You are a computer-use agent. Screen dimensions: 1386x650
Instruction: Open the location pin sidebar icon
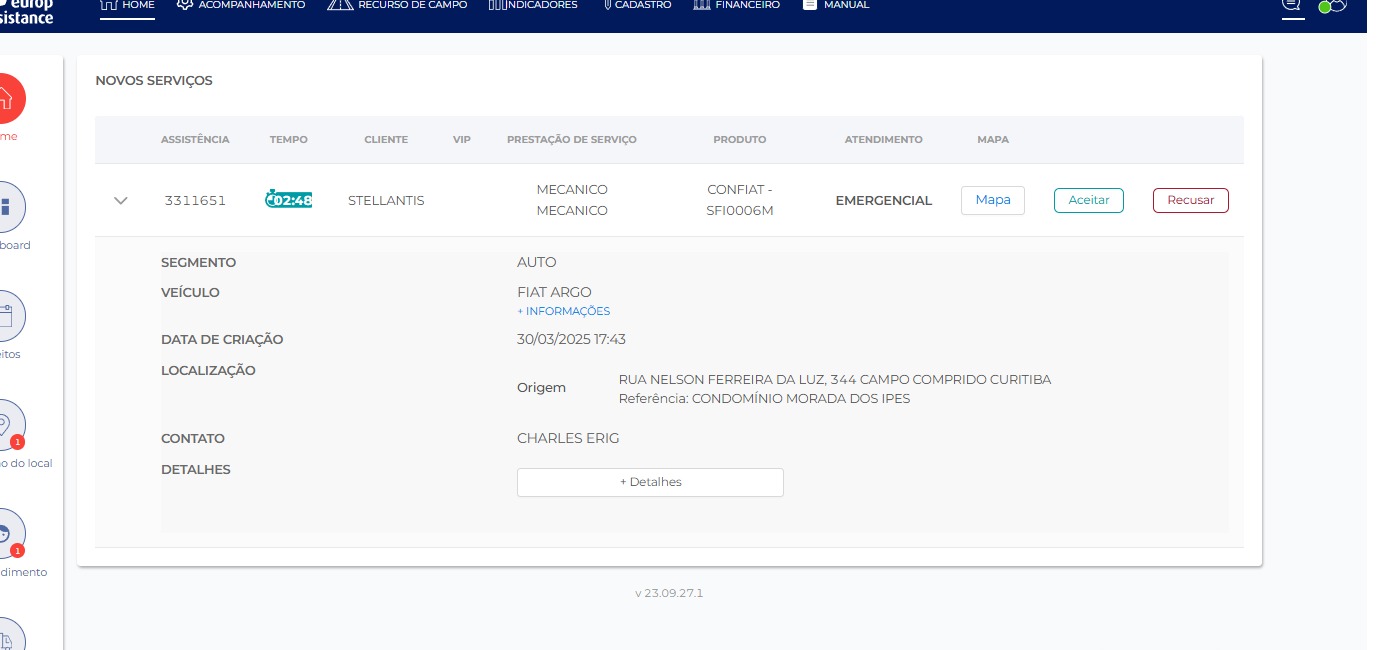pyautogui.click(x=6, y=425)
